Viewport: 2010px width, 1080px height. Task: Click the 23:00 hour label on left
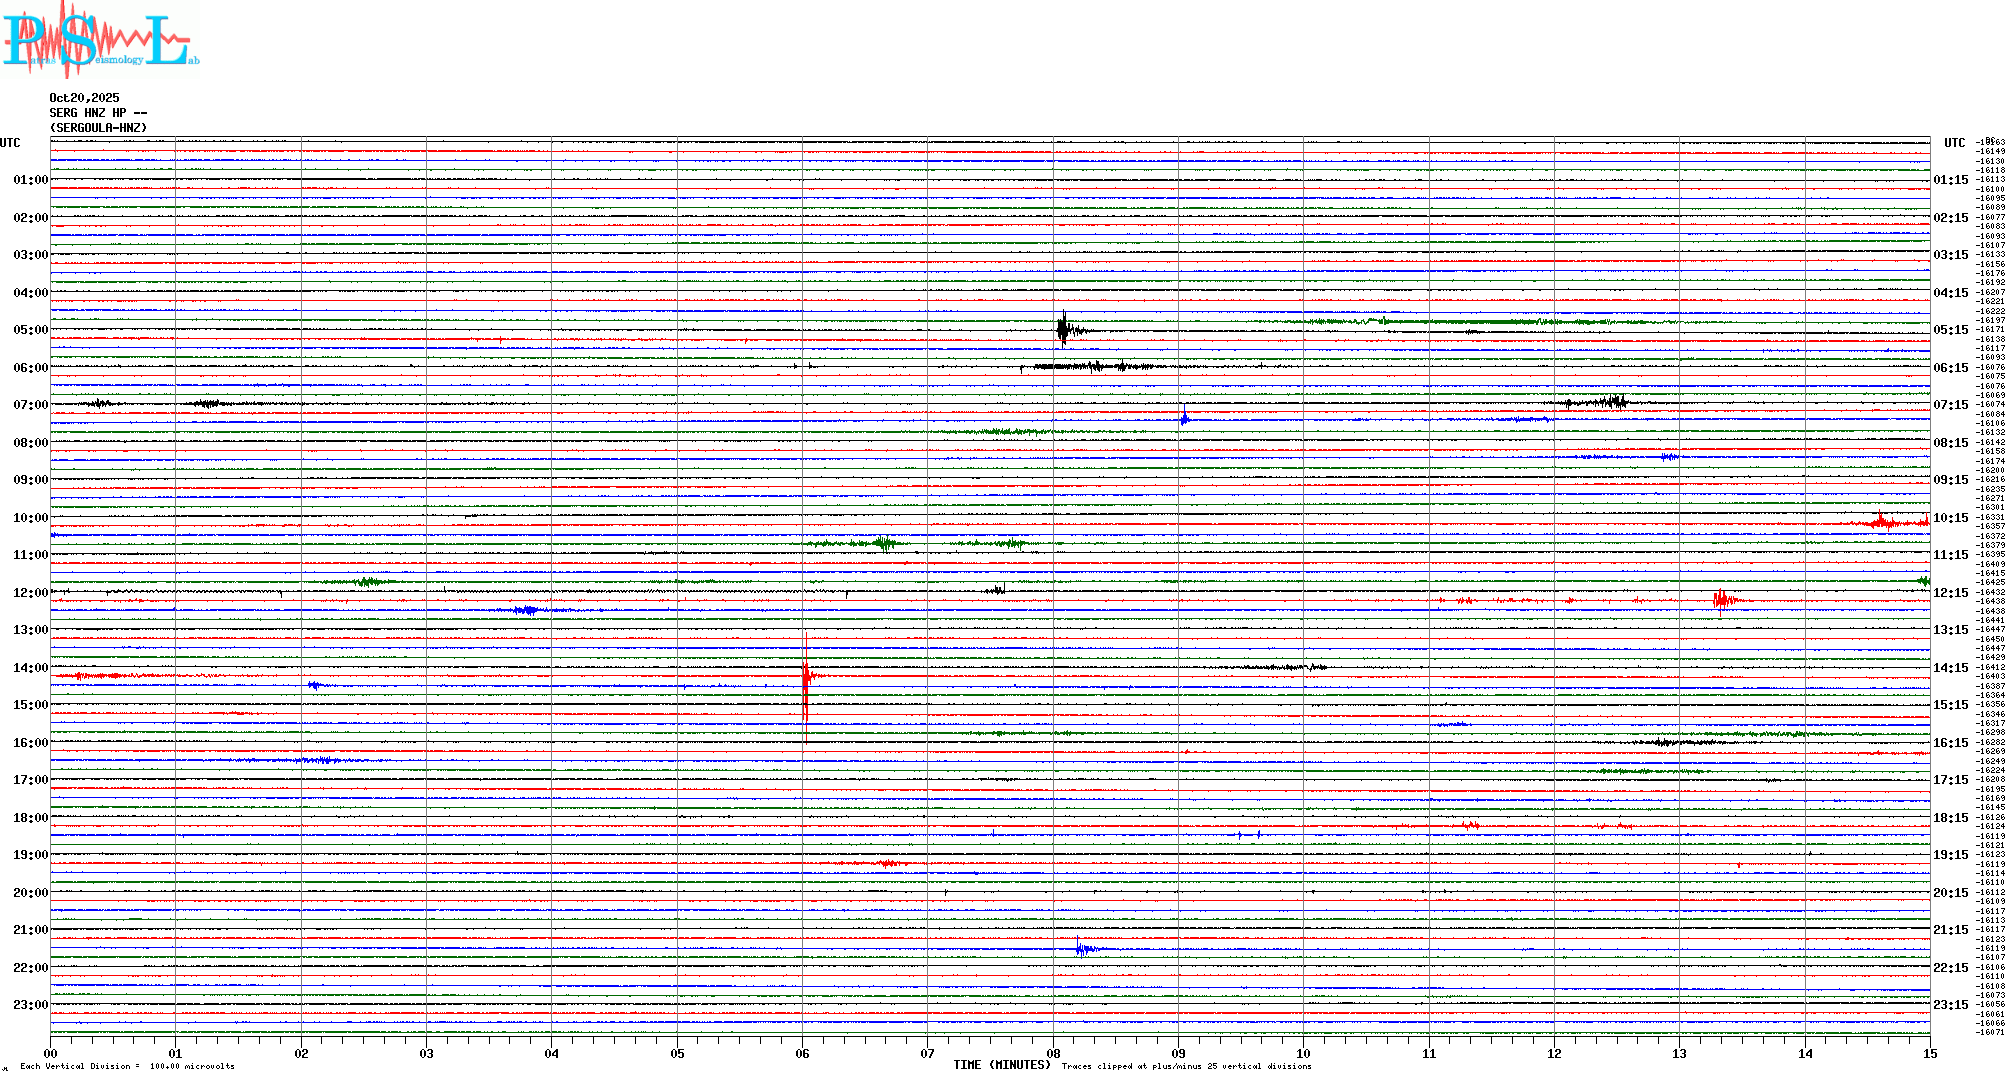(30, 1005)
